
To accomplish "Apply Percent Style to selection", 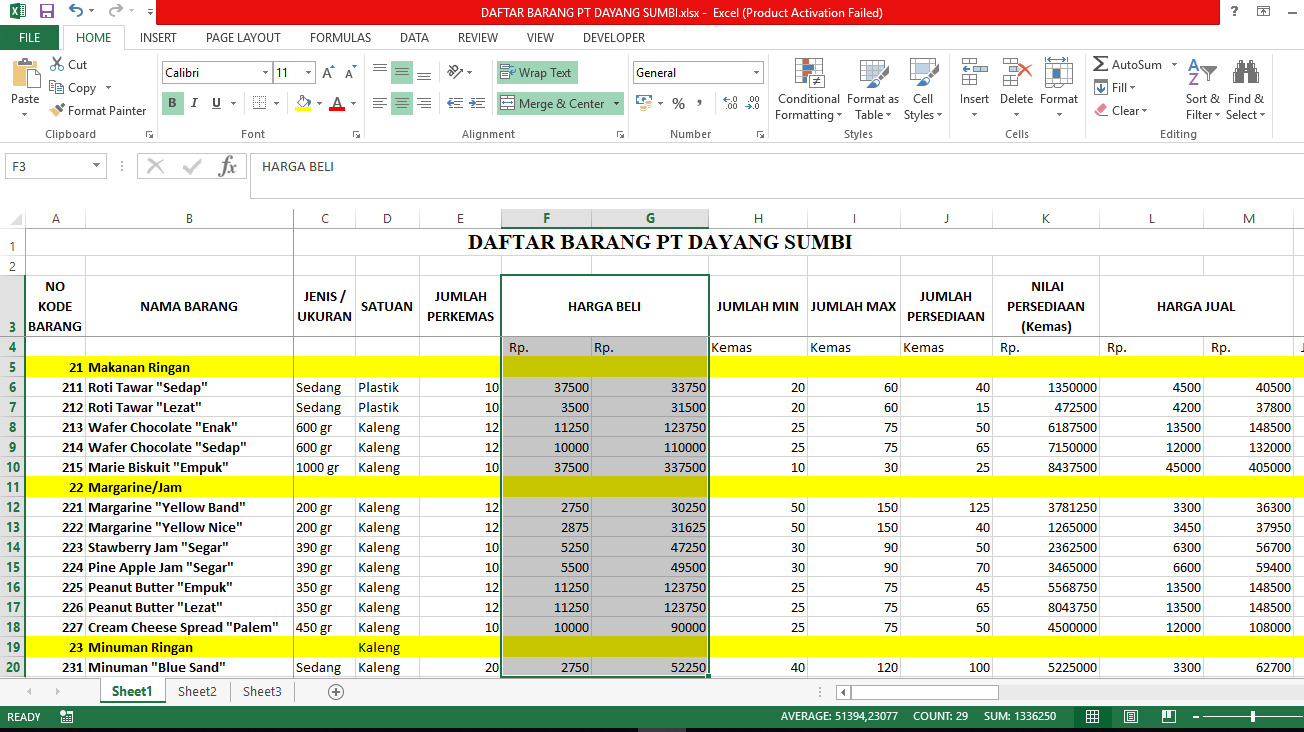I will click(x=678, y=103).
